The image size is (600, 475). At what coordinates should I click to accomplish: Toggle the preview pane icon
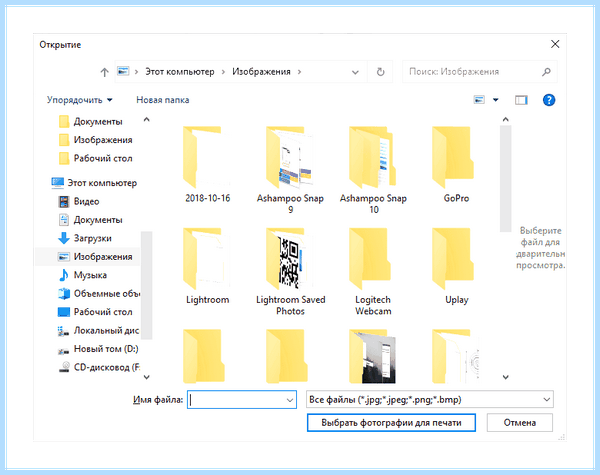[x=521, y=100]
